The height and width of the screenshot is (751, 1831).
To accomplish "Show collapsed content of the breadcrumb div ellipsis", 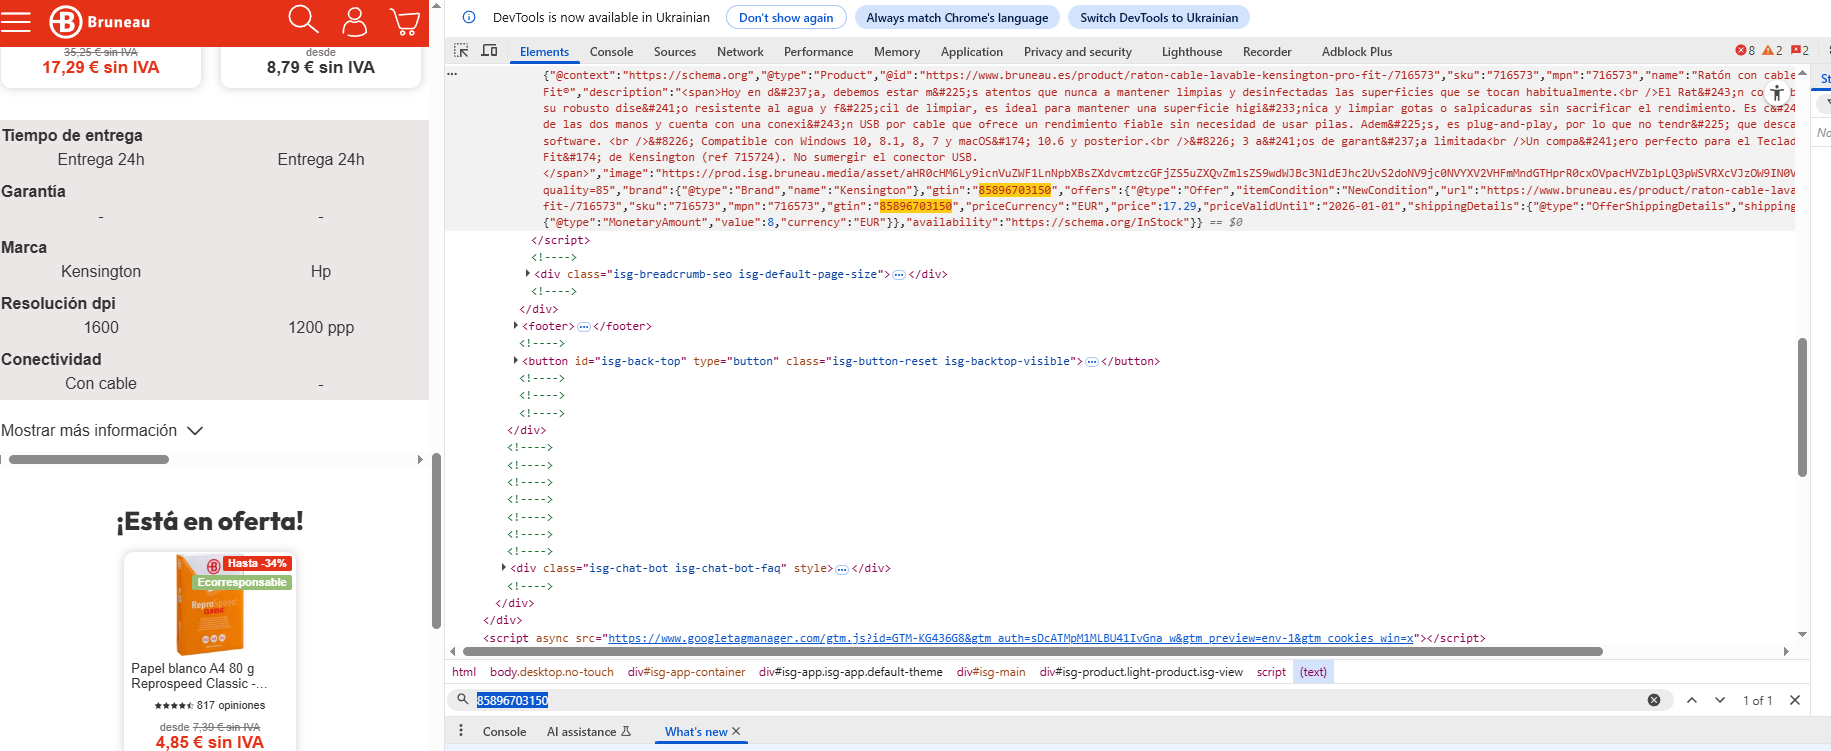I will point(899,274).
